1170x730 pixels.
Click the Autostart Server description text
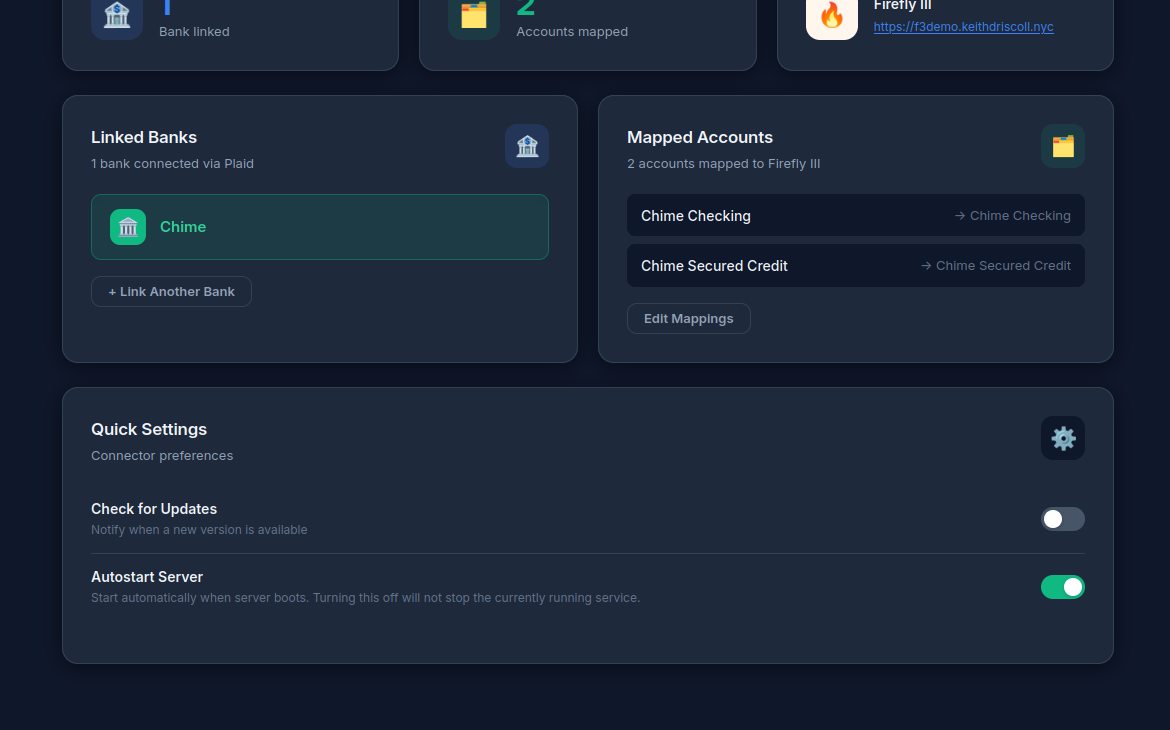tap(366, 598)
